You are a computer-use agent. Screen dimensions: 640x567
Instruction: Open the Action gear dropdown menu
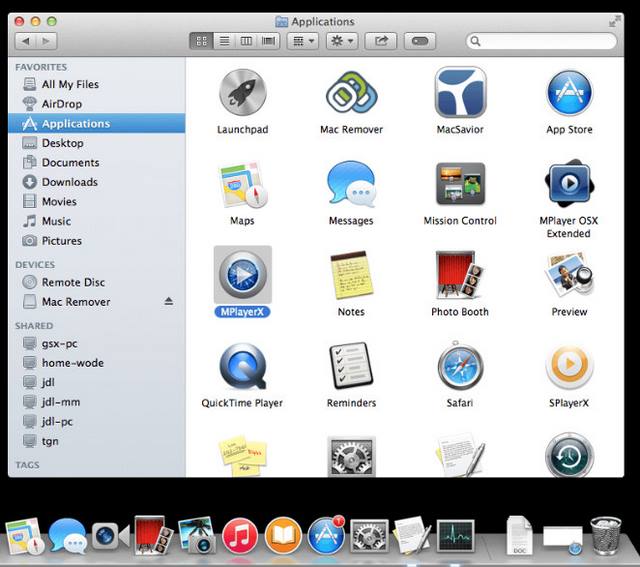(x=342, y=41)
